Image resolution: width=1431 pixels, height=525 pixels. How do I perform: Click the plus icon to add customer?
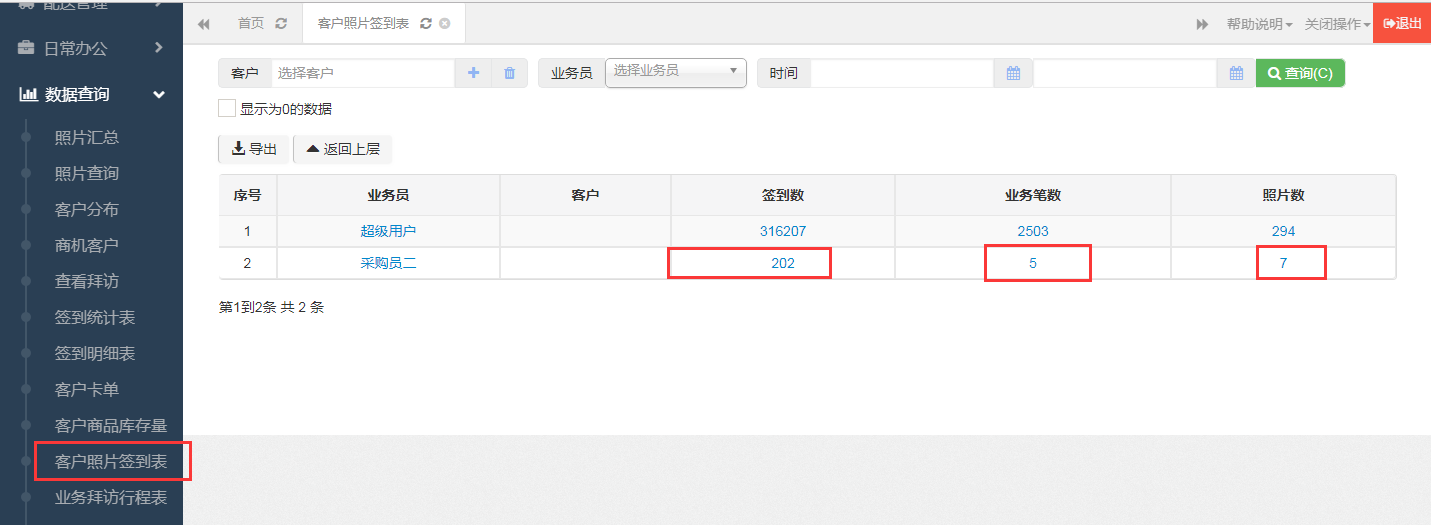coord(473,73)
